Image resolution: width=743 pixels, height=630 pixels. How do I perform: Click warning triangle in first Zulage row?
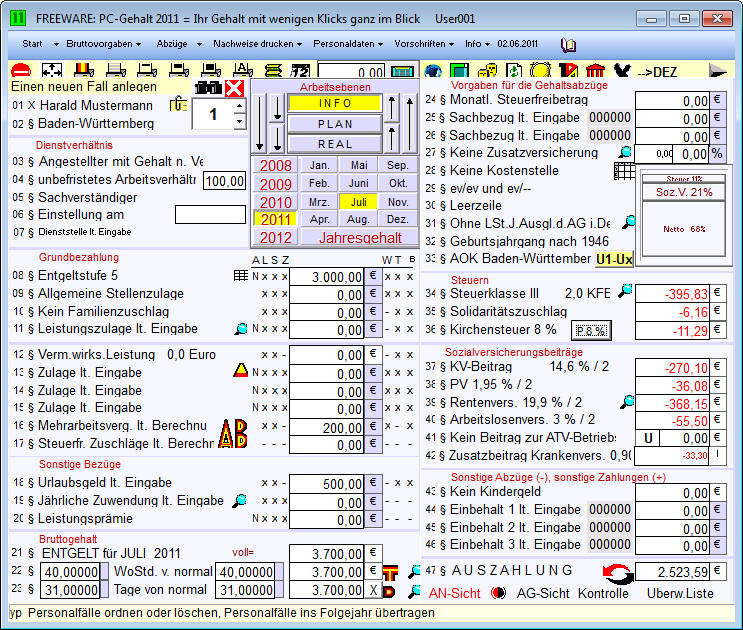(x=241, y=370)
